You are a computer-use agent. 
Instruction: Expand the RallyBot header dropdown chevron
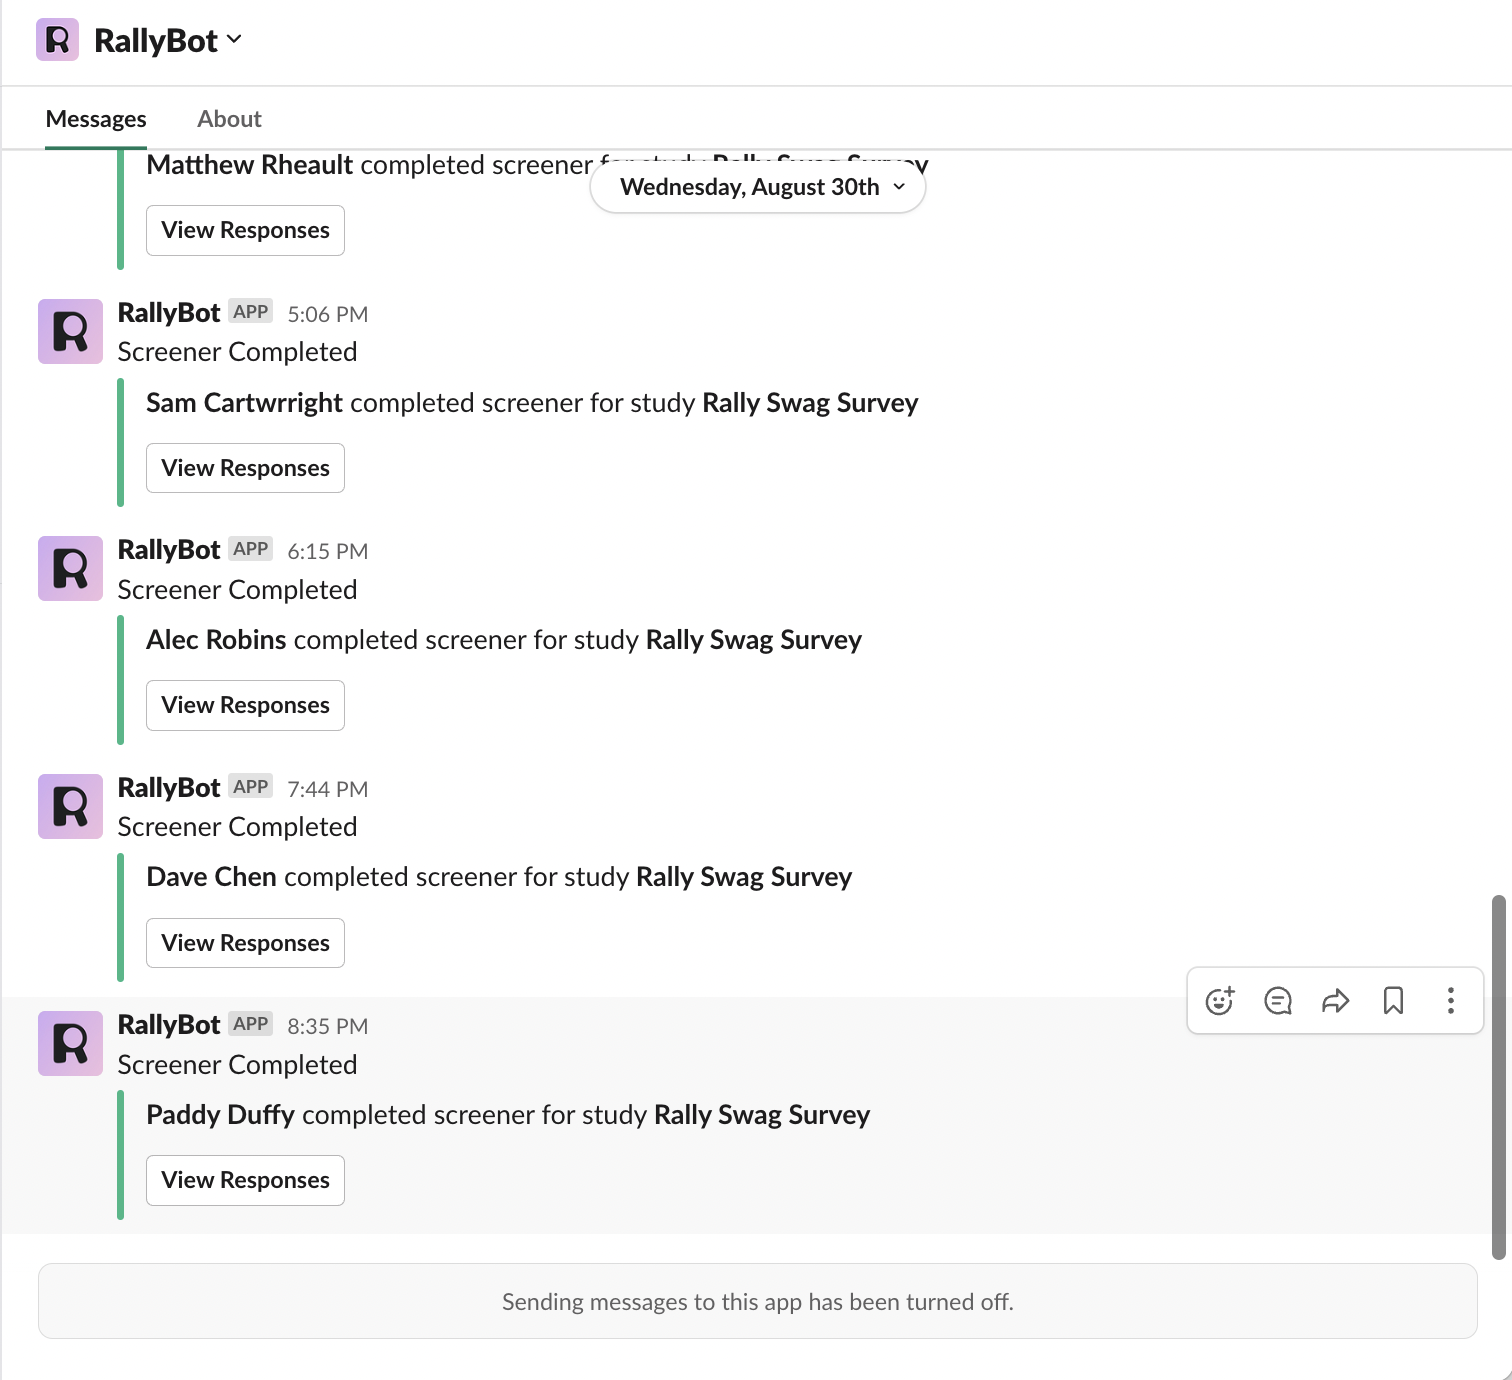pos(234,40)
